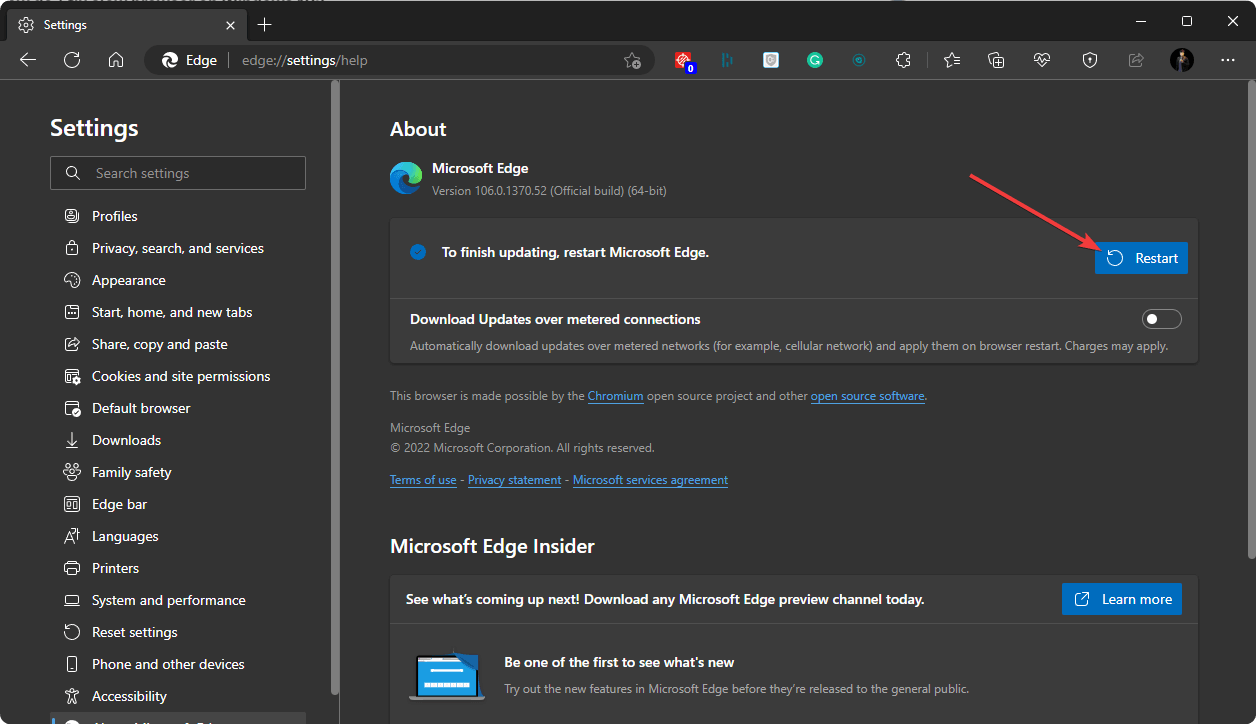1256x724 pixels.
Task: Select the Settings browser tab
Action: [x=126, y=24]
